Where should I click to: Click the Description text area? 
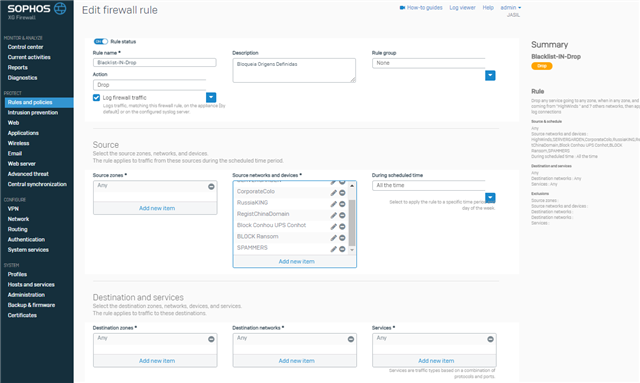(294, 70)
